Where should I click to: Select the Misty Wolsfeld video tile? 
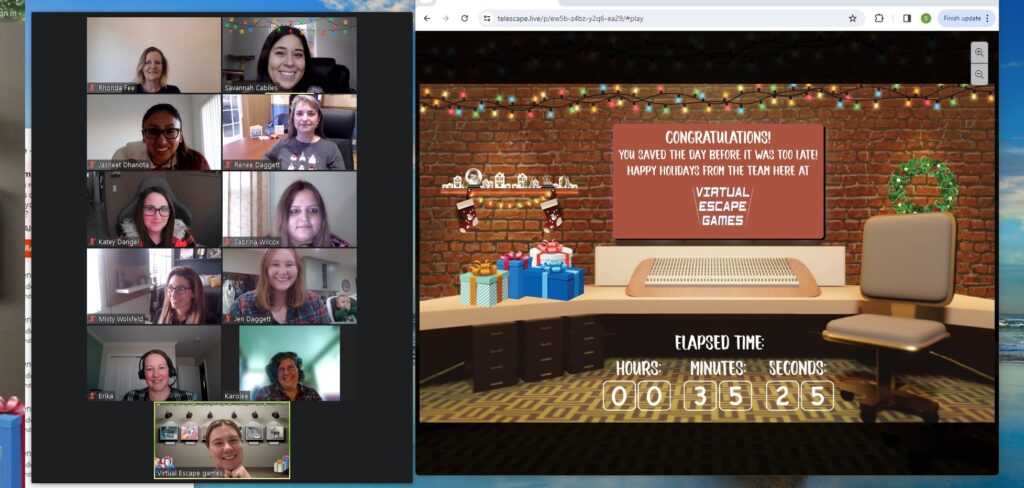[x=154, y=286]
